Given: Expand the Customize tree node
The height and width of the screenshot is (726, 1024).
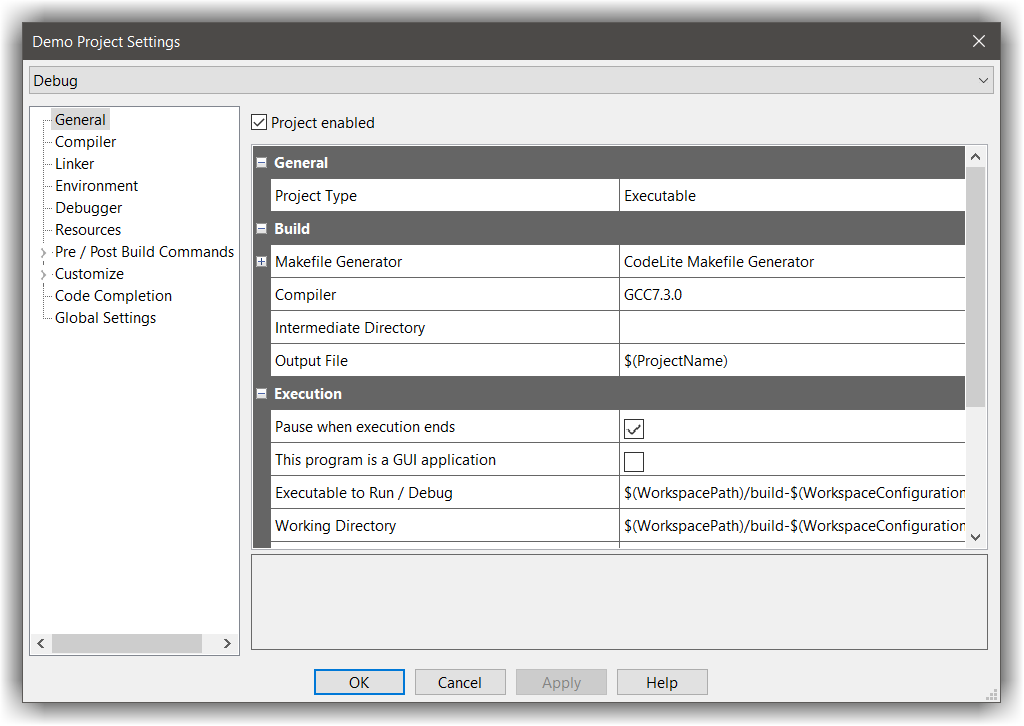Looking at the screenshot, I should point(42,273).
